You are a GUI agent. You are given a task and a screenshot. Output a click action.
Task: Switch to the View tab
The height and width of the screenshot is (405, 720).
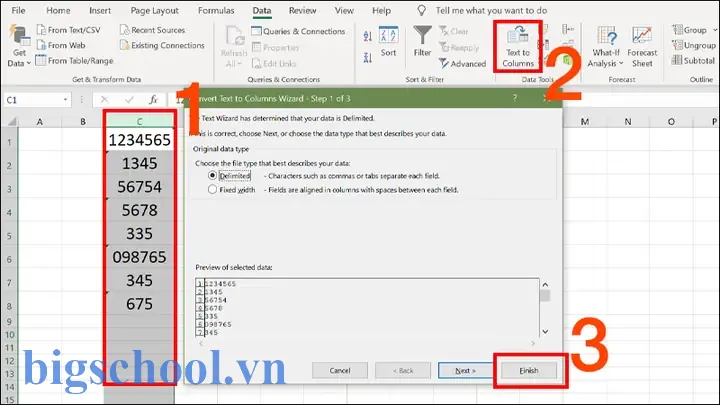[x=344, y=10]
